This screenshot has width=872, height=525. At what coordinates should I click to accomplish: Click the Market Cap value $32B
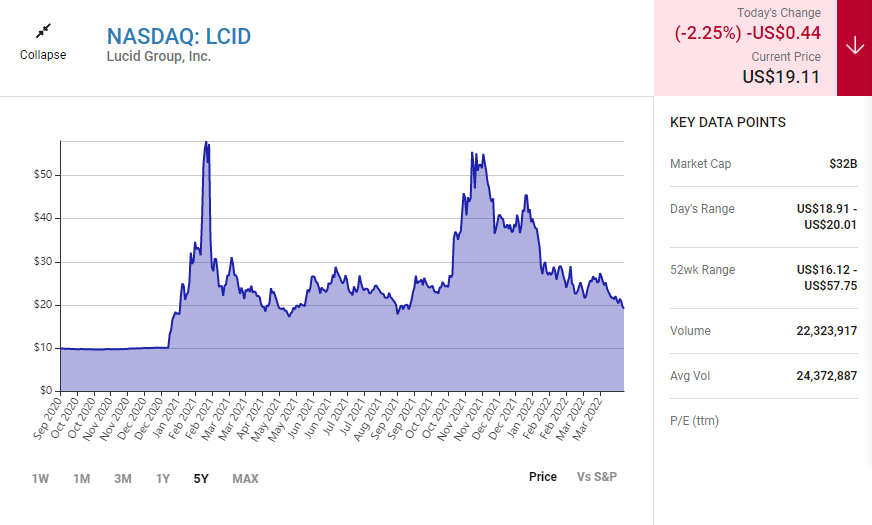click(843, 164)
